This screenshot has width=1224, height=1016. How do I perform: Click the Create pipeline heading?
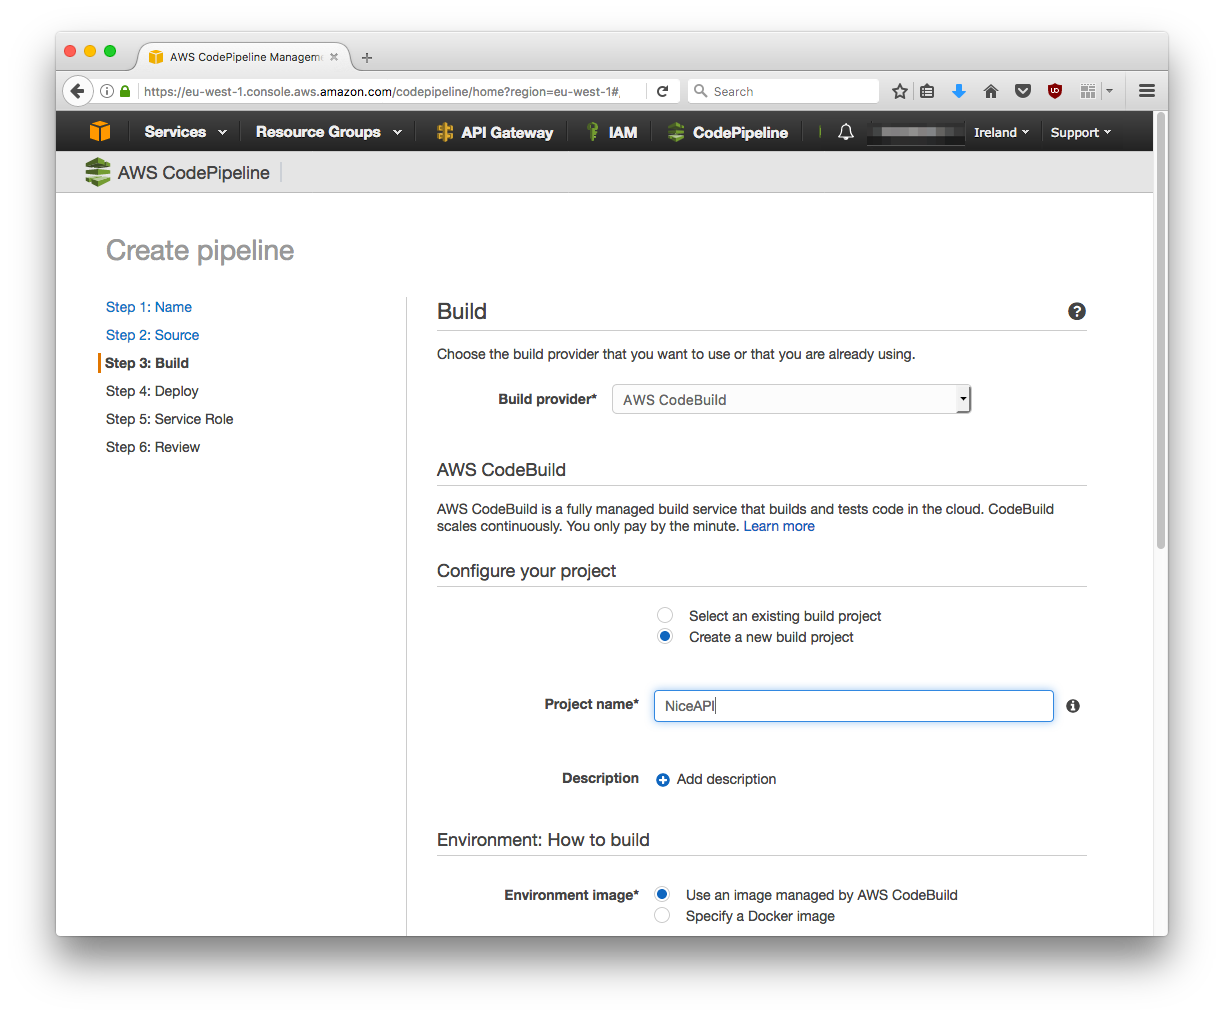coord(200,250)
